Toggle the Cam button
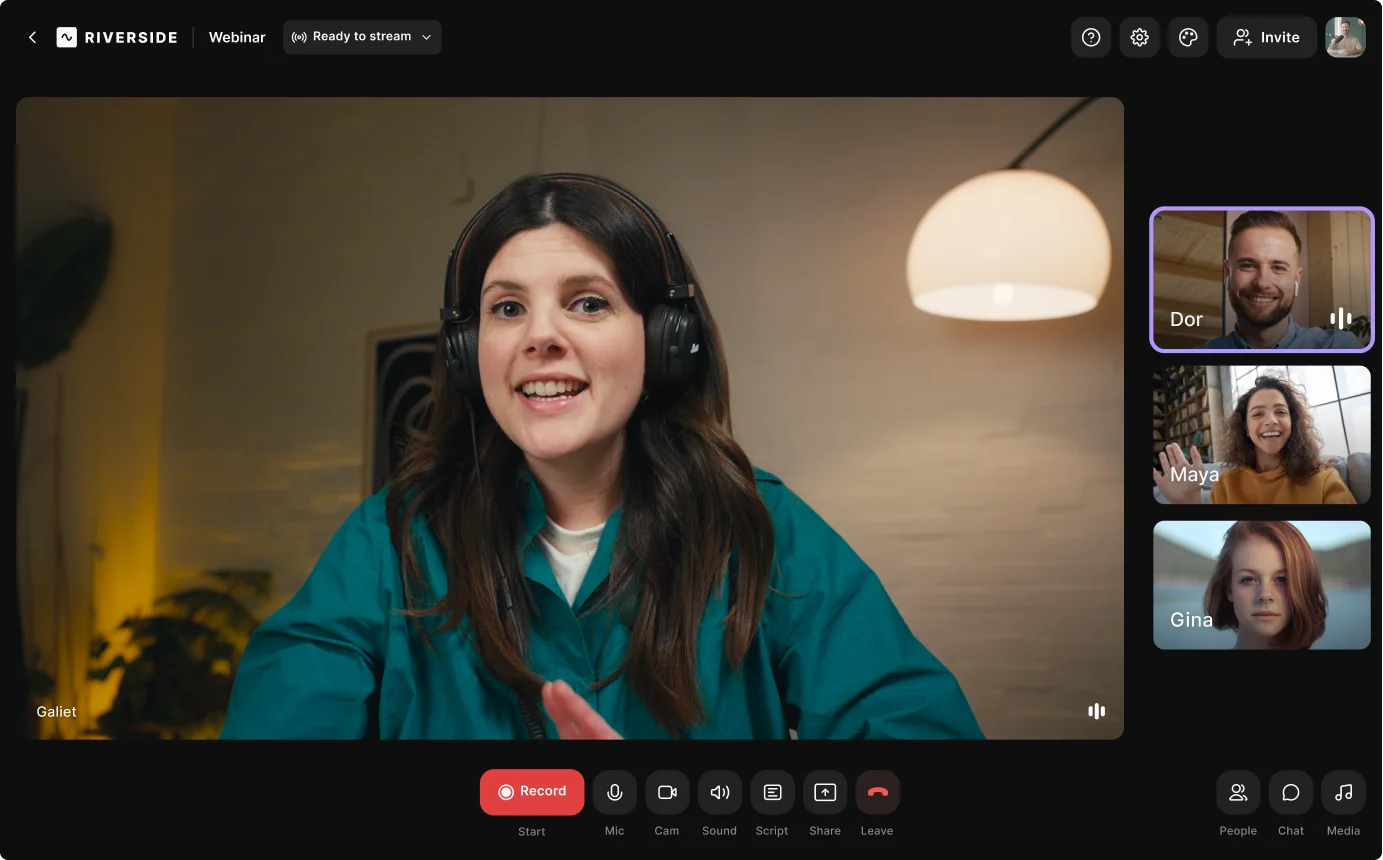Image resolution: width=1383 pixels, height=860 pixels. (667, 792)
